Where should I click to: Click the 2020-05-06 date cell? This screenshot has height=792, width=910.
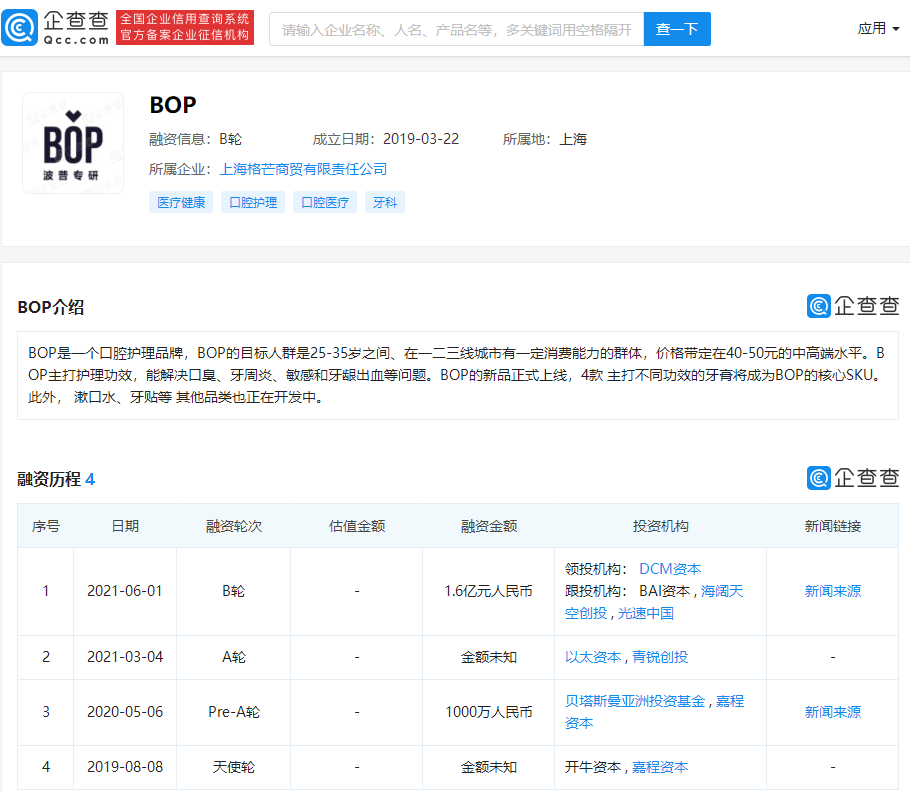(x=125, y=712)
